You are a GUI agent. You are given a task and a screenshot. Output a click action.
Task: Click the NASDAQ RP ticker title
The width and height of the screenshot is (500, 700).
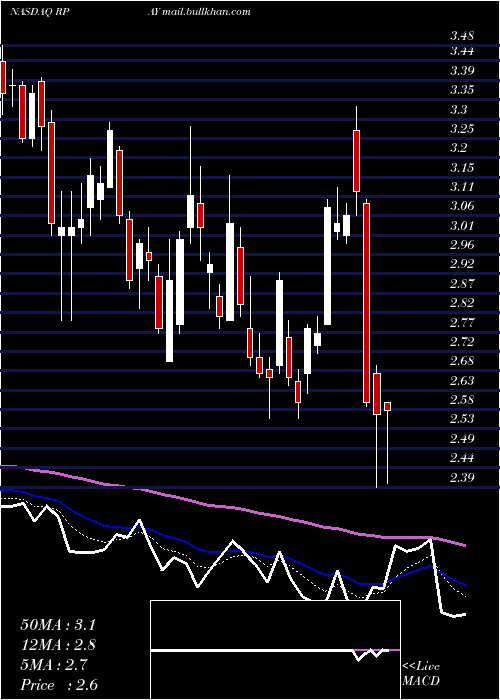[x=42, y=12]
